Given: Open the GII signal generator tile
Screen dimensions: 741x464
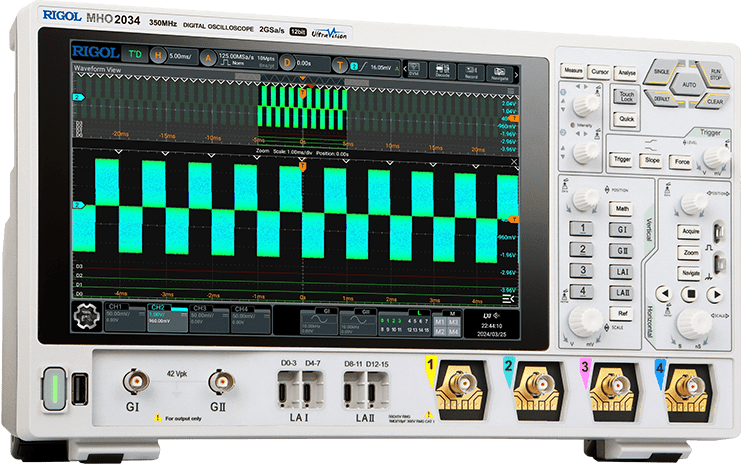Looking at the screenshot, I should tap(358, 323).
